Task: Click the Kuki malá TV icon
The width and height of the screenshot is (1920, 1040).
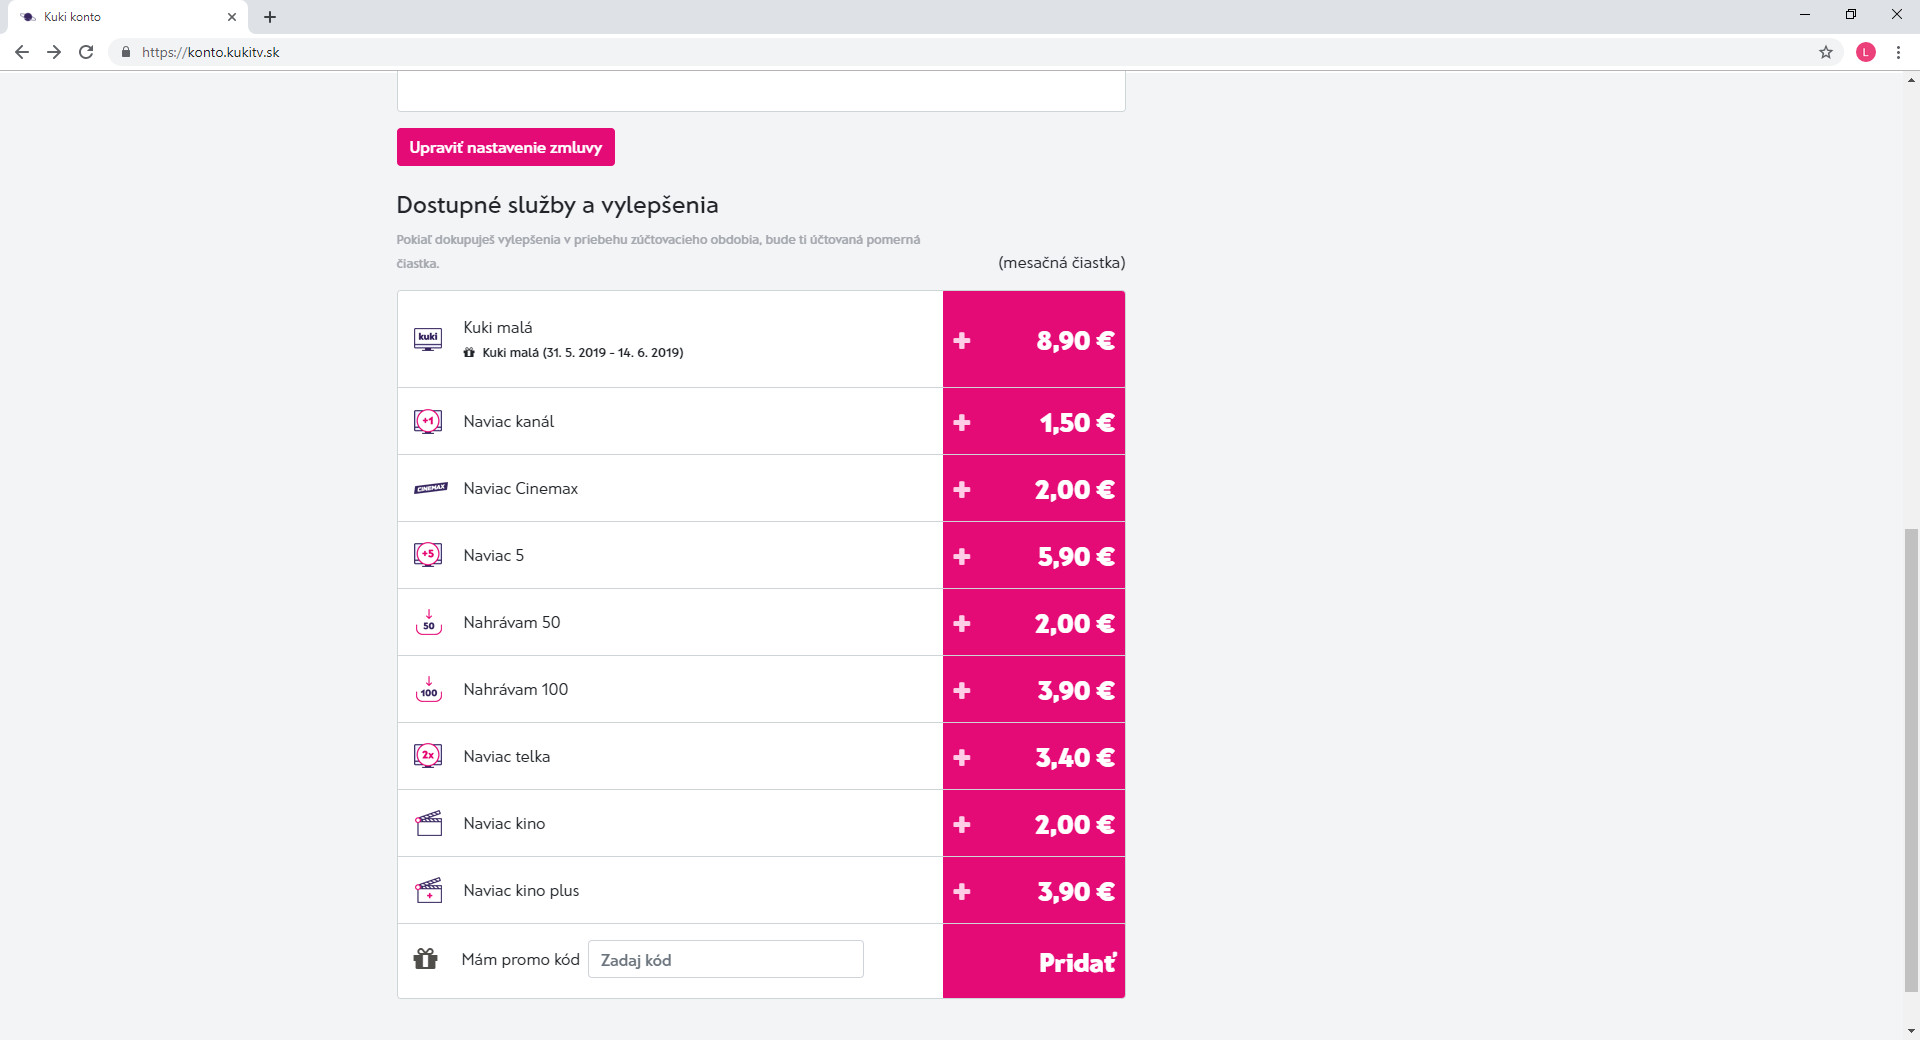Action: [428, 339]
